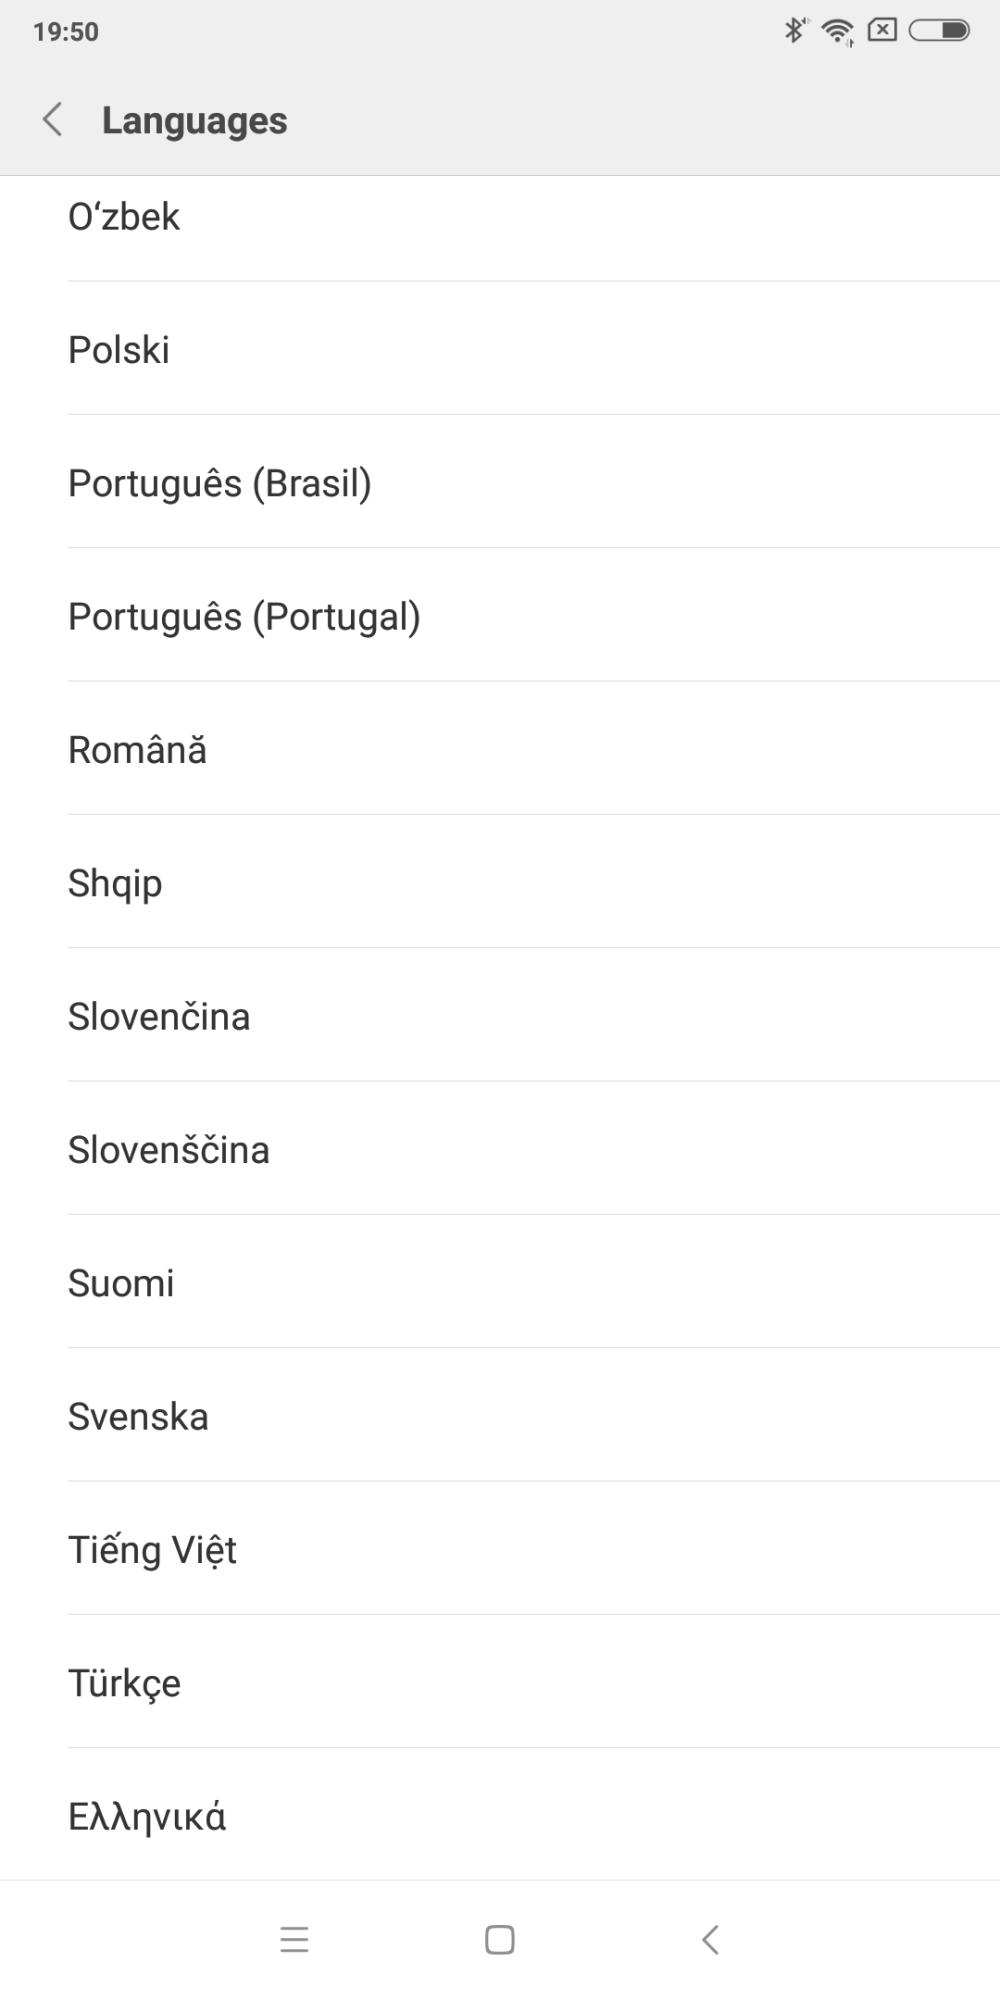This screenshot has width=1000, height=2000.
Task: Tap the back arrow beside Languages
Action: coord(53,119)
